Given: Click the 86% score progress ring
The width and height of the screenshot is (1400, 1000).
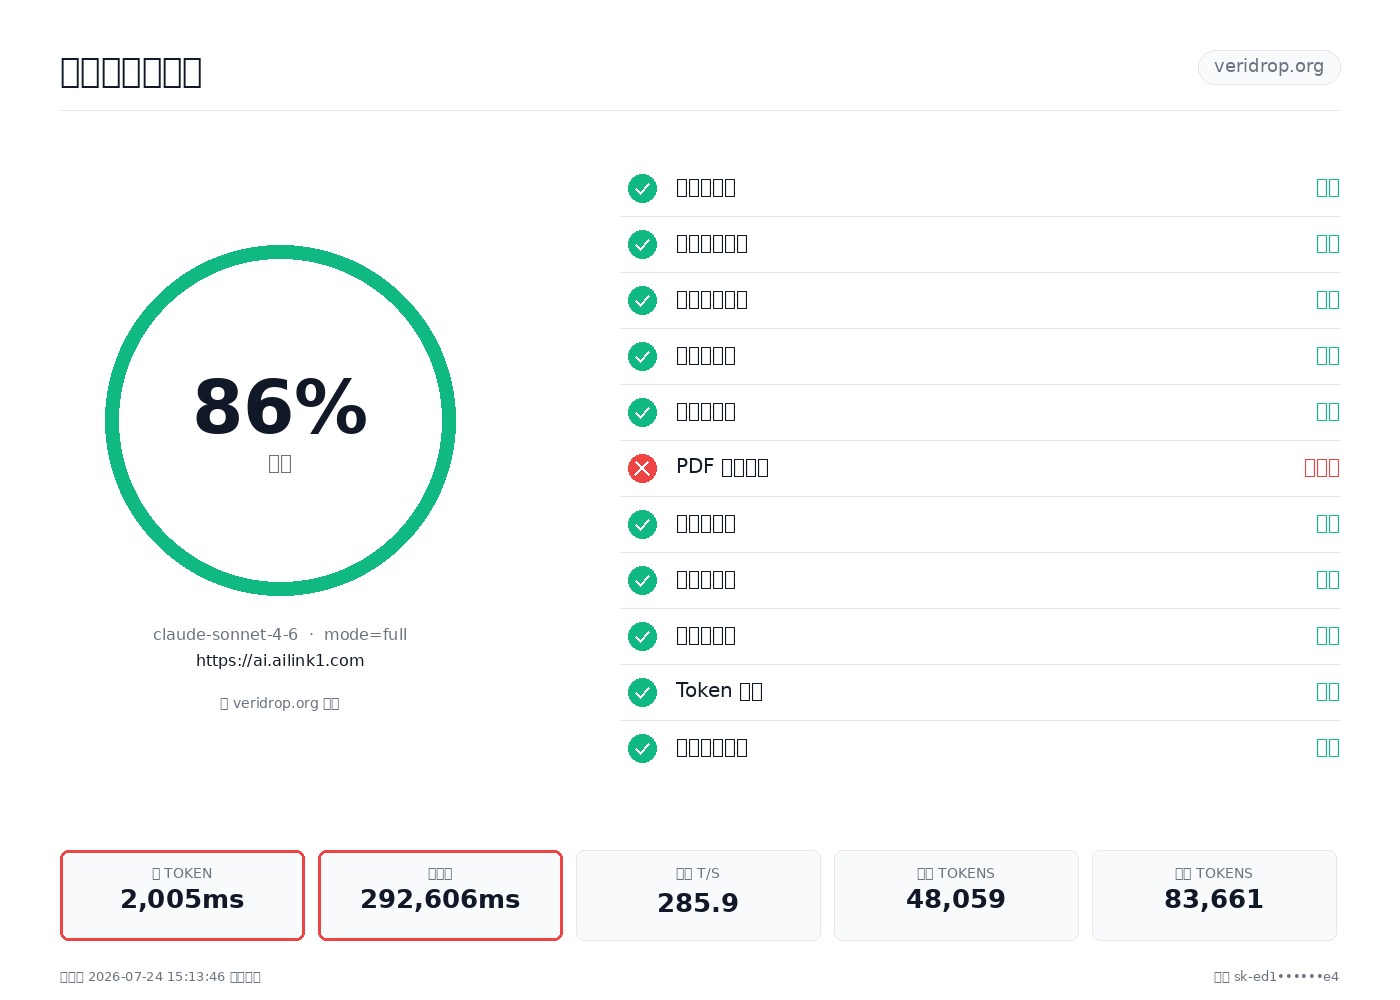Looking at the screenshot, I should coord(280,420).
